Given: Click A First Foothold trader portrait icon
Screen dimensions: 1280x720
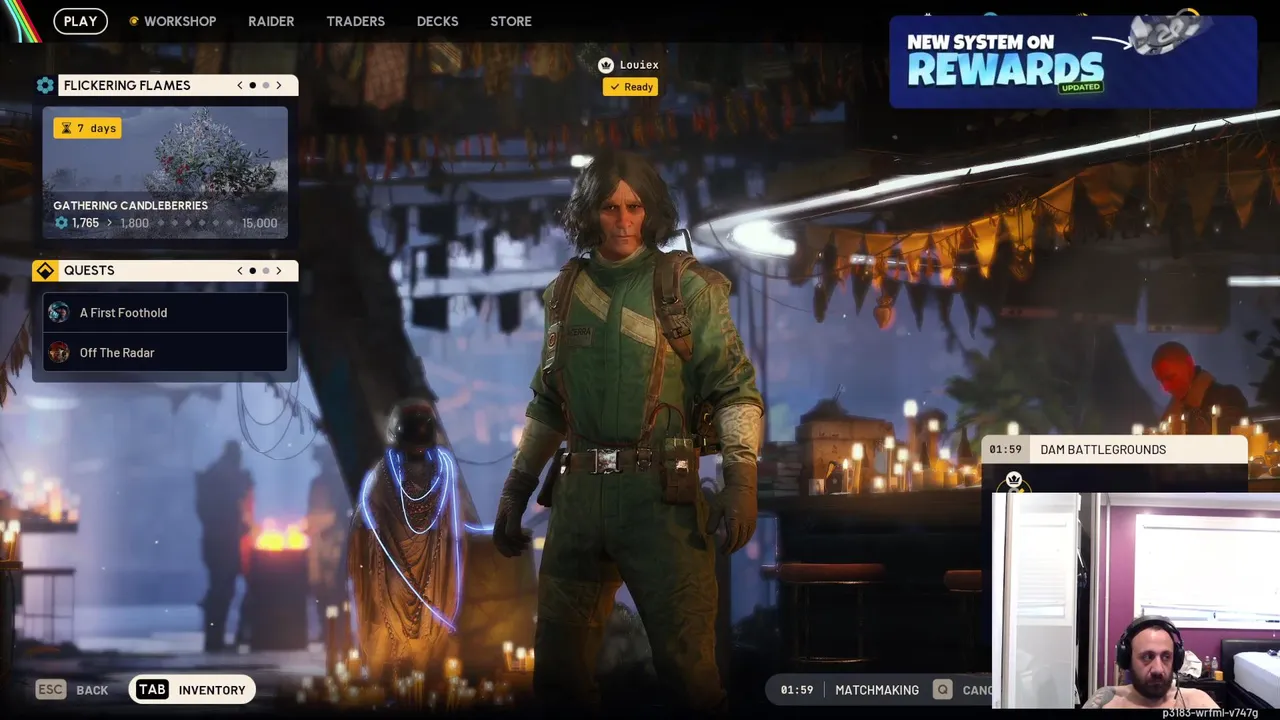Looking at the screenshot, I should [x=59, y=312].
